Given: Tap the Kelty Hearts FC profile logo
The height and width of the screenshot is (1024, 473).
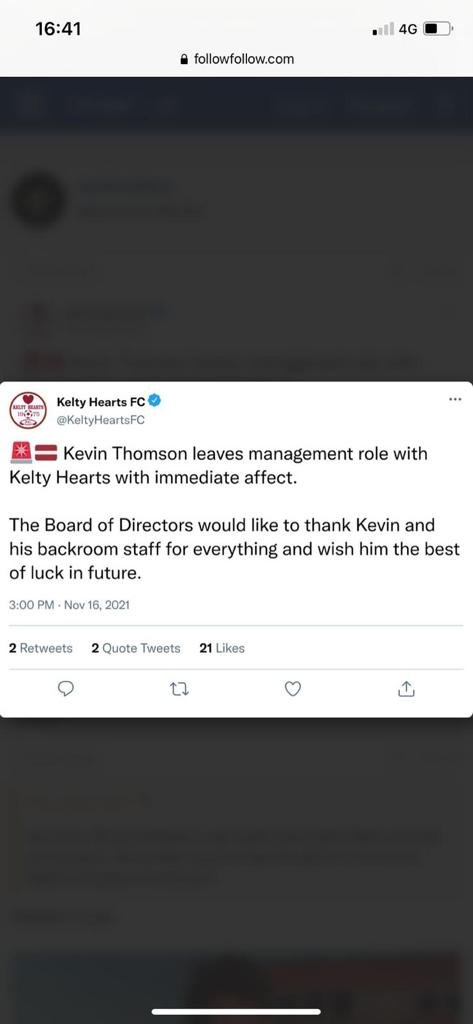Looking at the screenshot, I should pyautogui.click(x=27, y=410).
